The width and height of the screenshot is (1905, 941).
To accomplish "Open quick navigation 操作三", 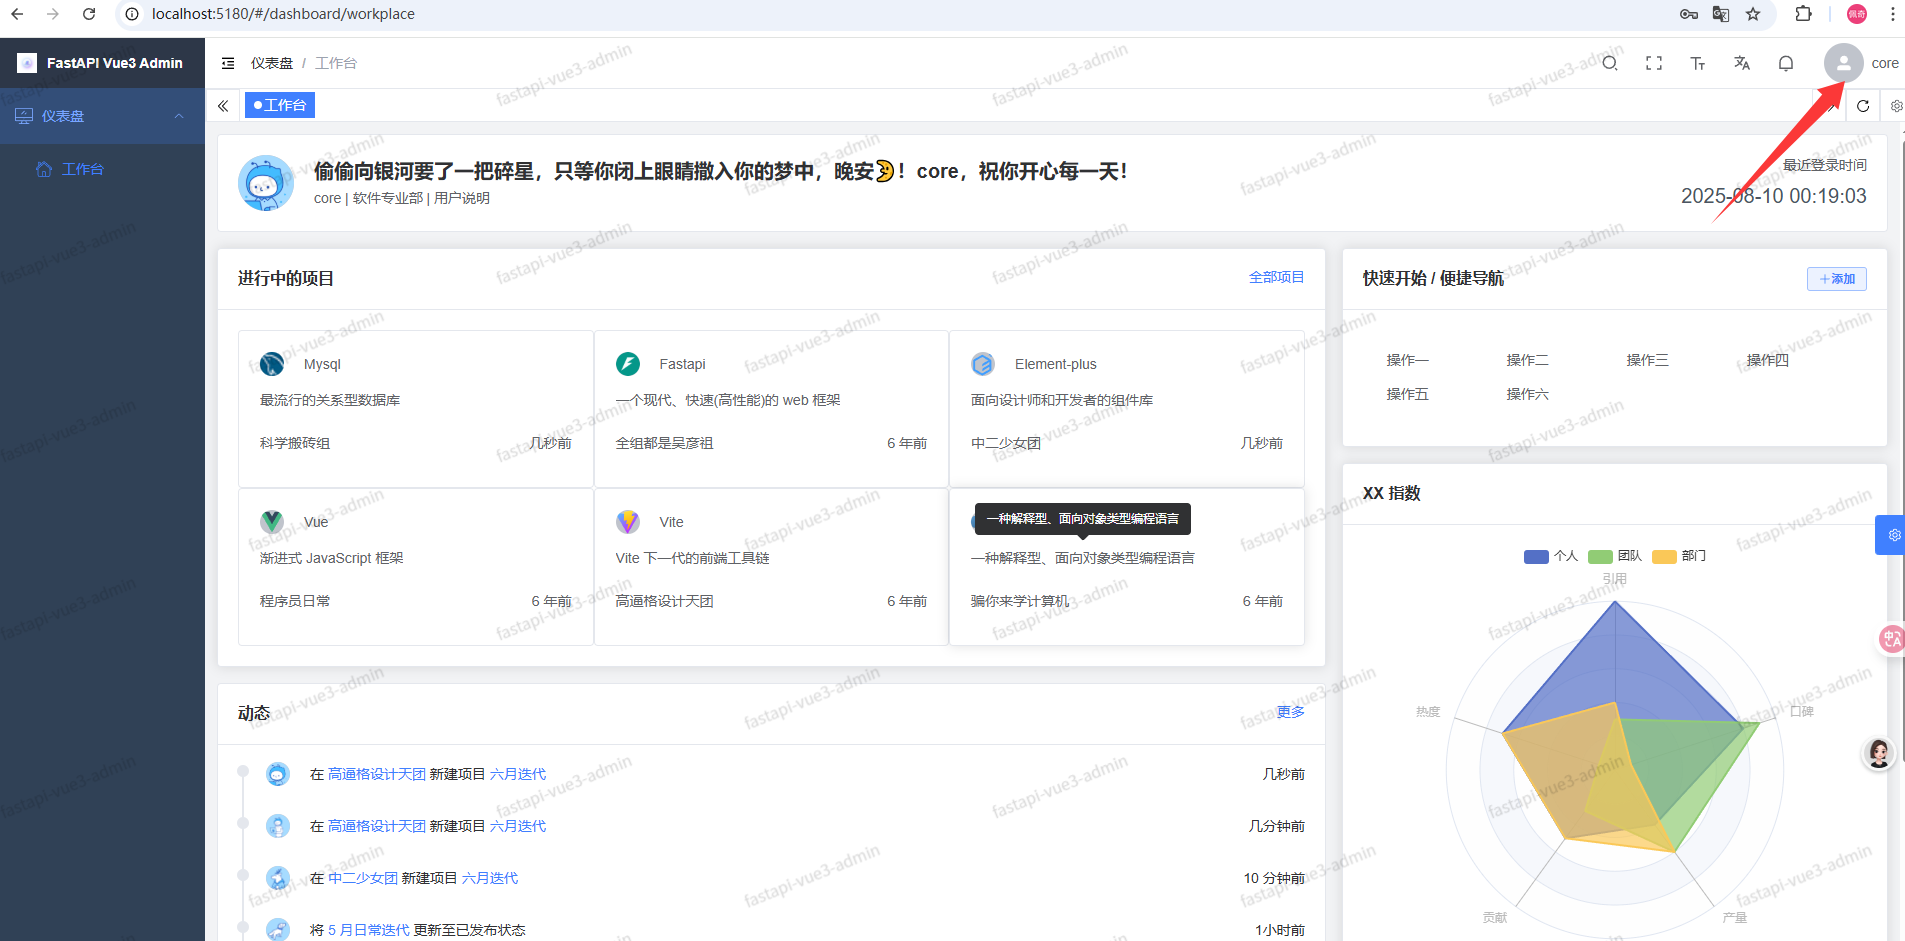I will (x=1648, y=360).
